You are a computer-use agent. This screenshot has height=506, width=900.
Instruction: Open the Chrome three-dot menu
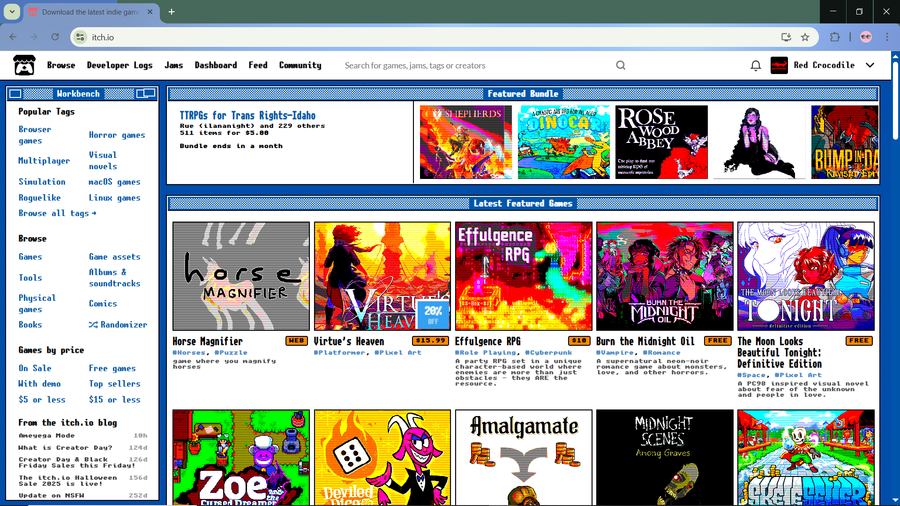coord(887,37)
